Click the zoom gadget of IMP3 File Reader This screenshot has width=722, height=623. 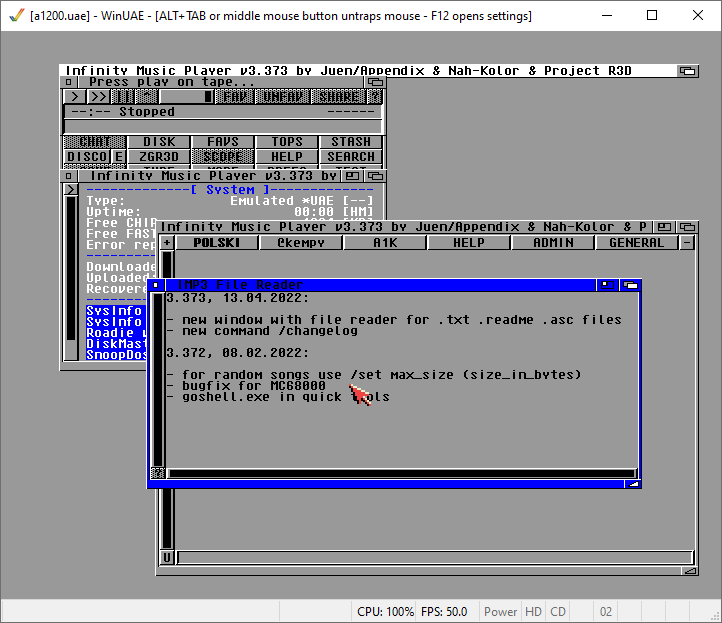click(607, 285)
